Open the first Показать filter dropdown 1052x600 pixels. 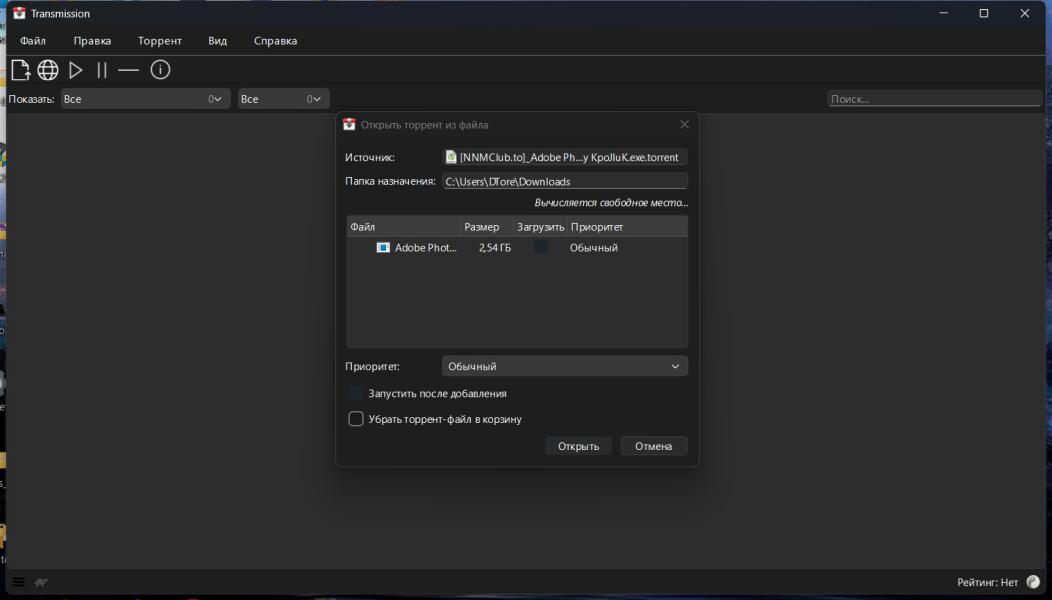coord(145,99)
